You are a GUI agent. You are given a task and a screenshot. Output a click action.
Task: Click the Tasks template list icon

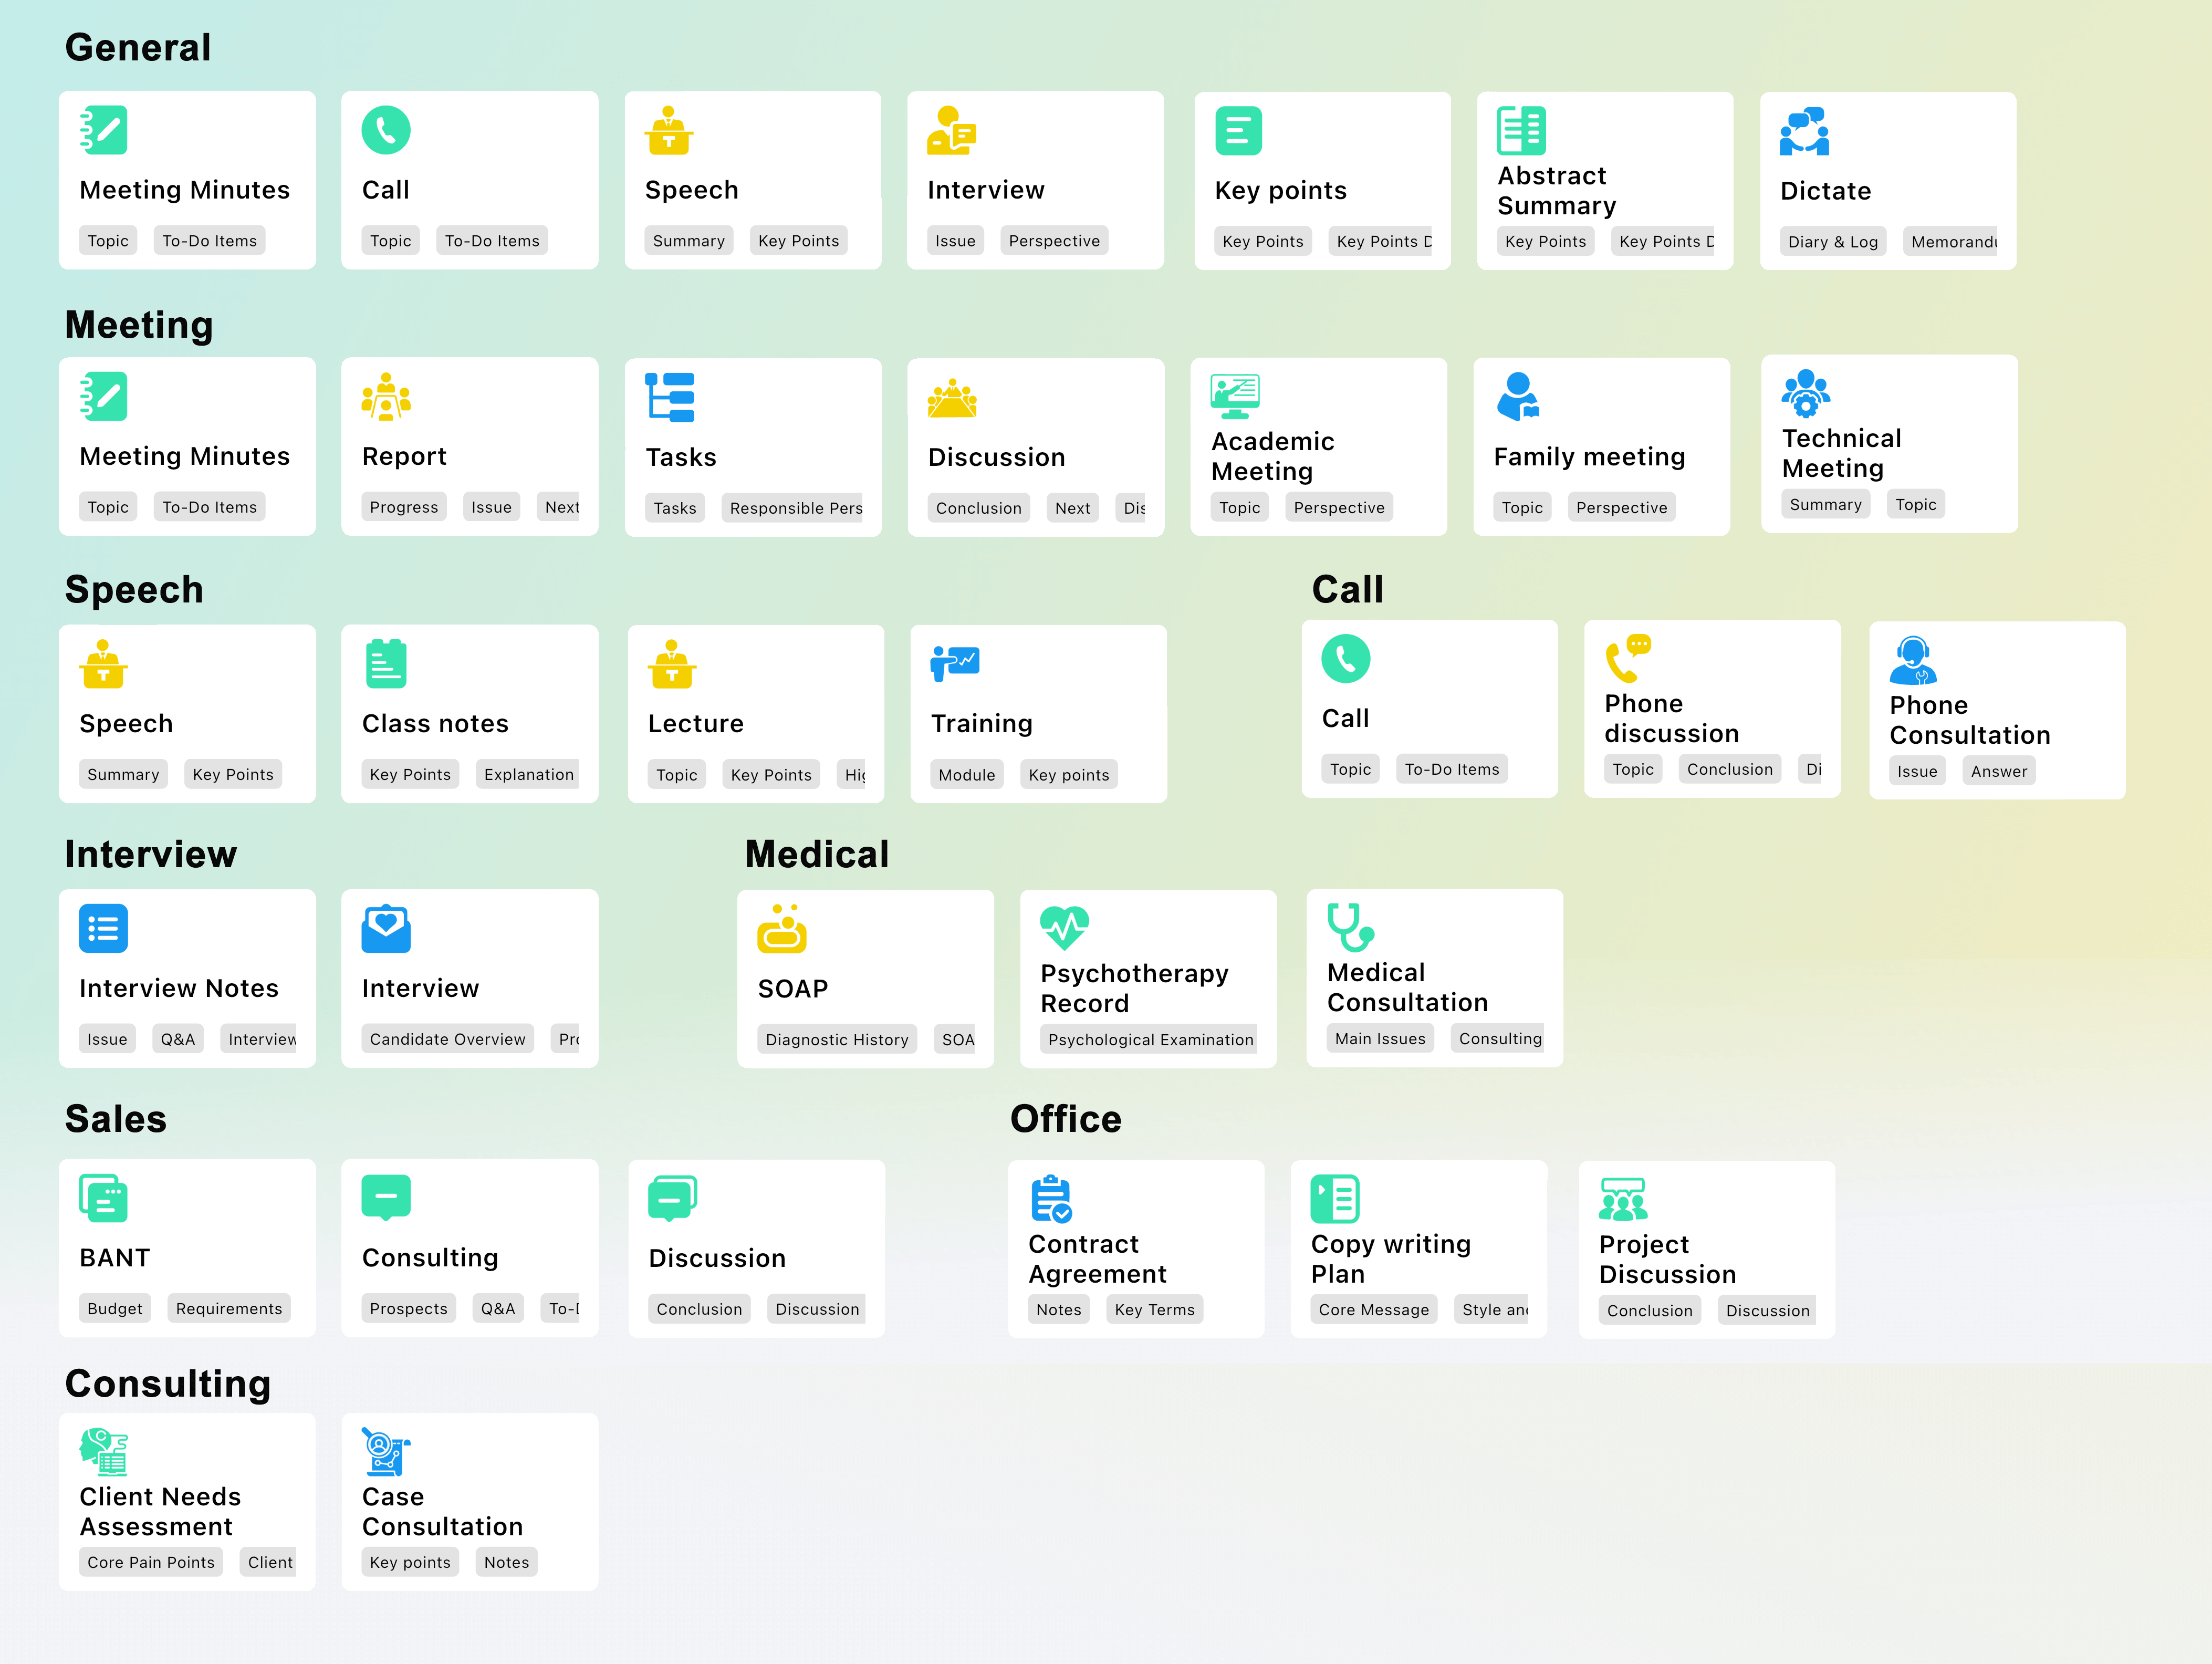(670, 398)
